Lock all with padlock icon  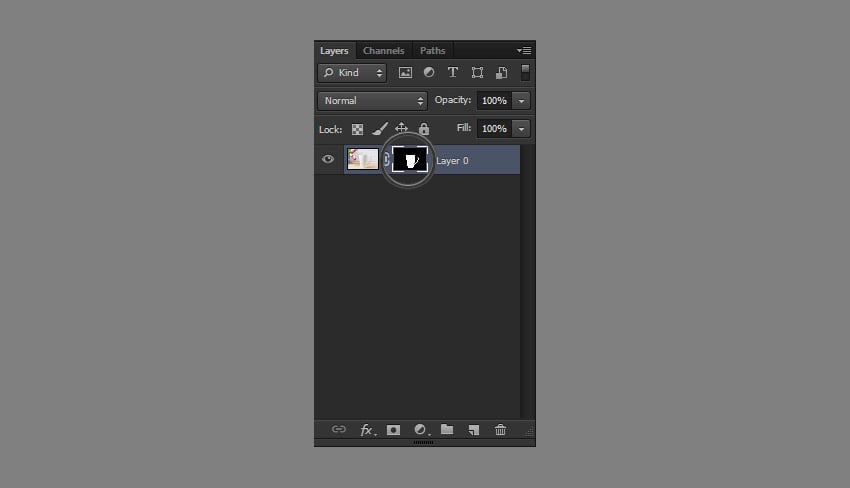(x=424, y=129)
